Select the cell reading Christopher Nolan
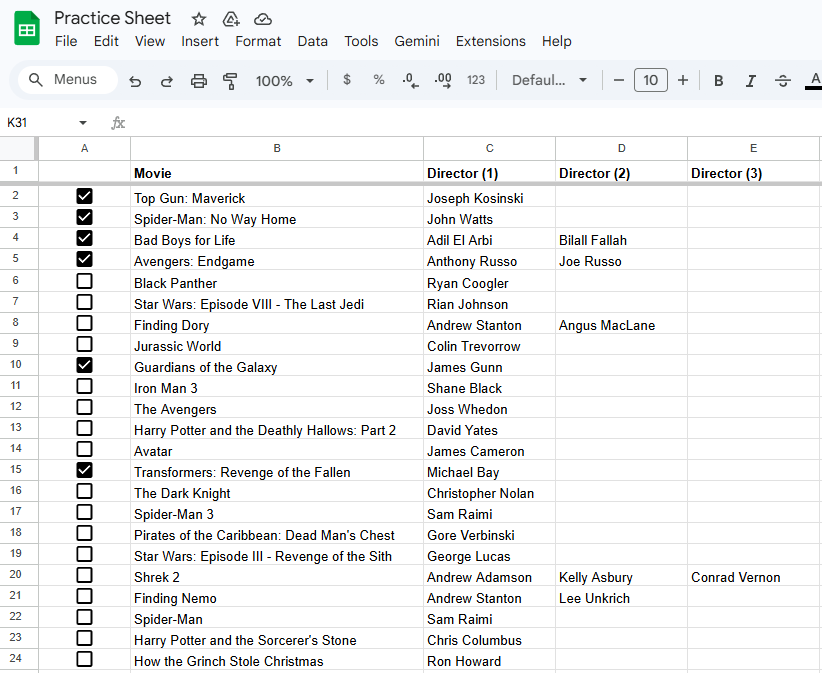The image size is (822, 673). (490, 493)
